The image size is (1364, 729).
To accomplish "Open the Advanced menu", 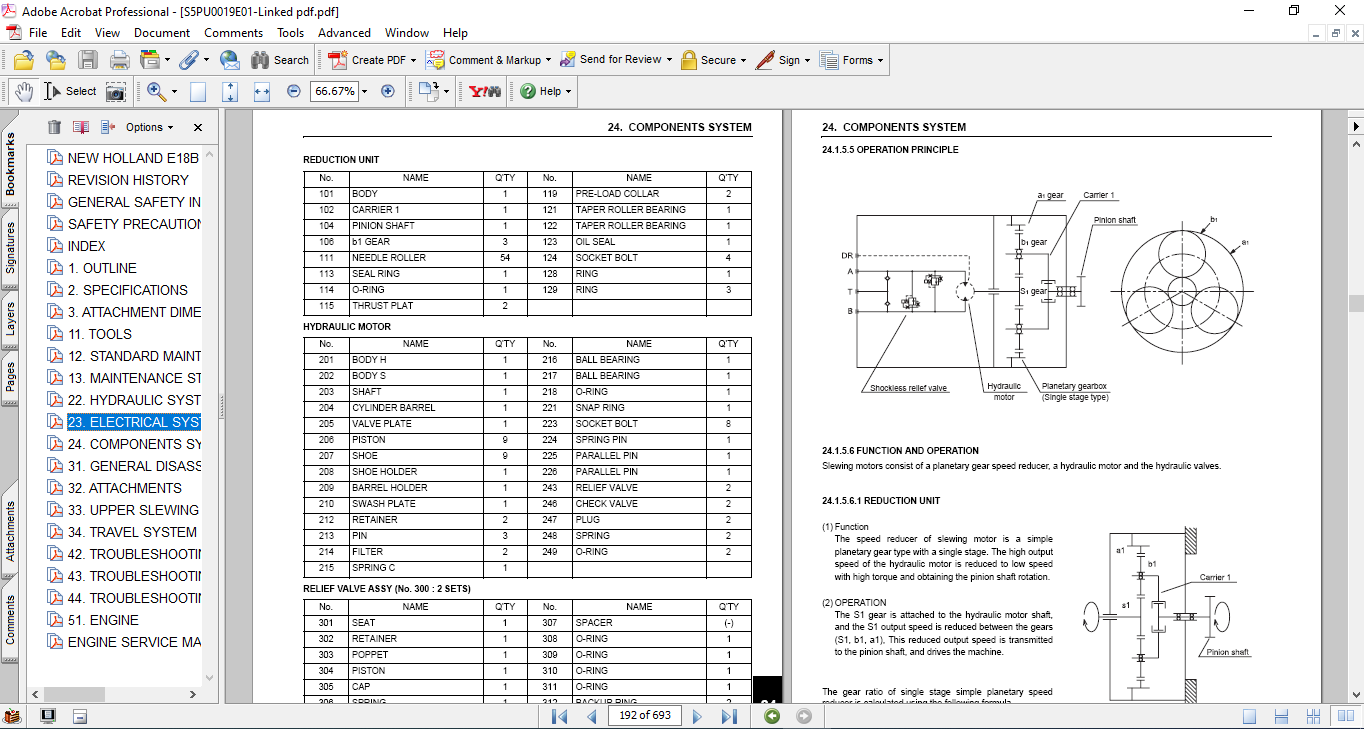I will point(344,33).
